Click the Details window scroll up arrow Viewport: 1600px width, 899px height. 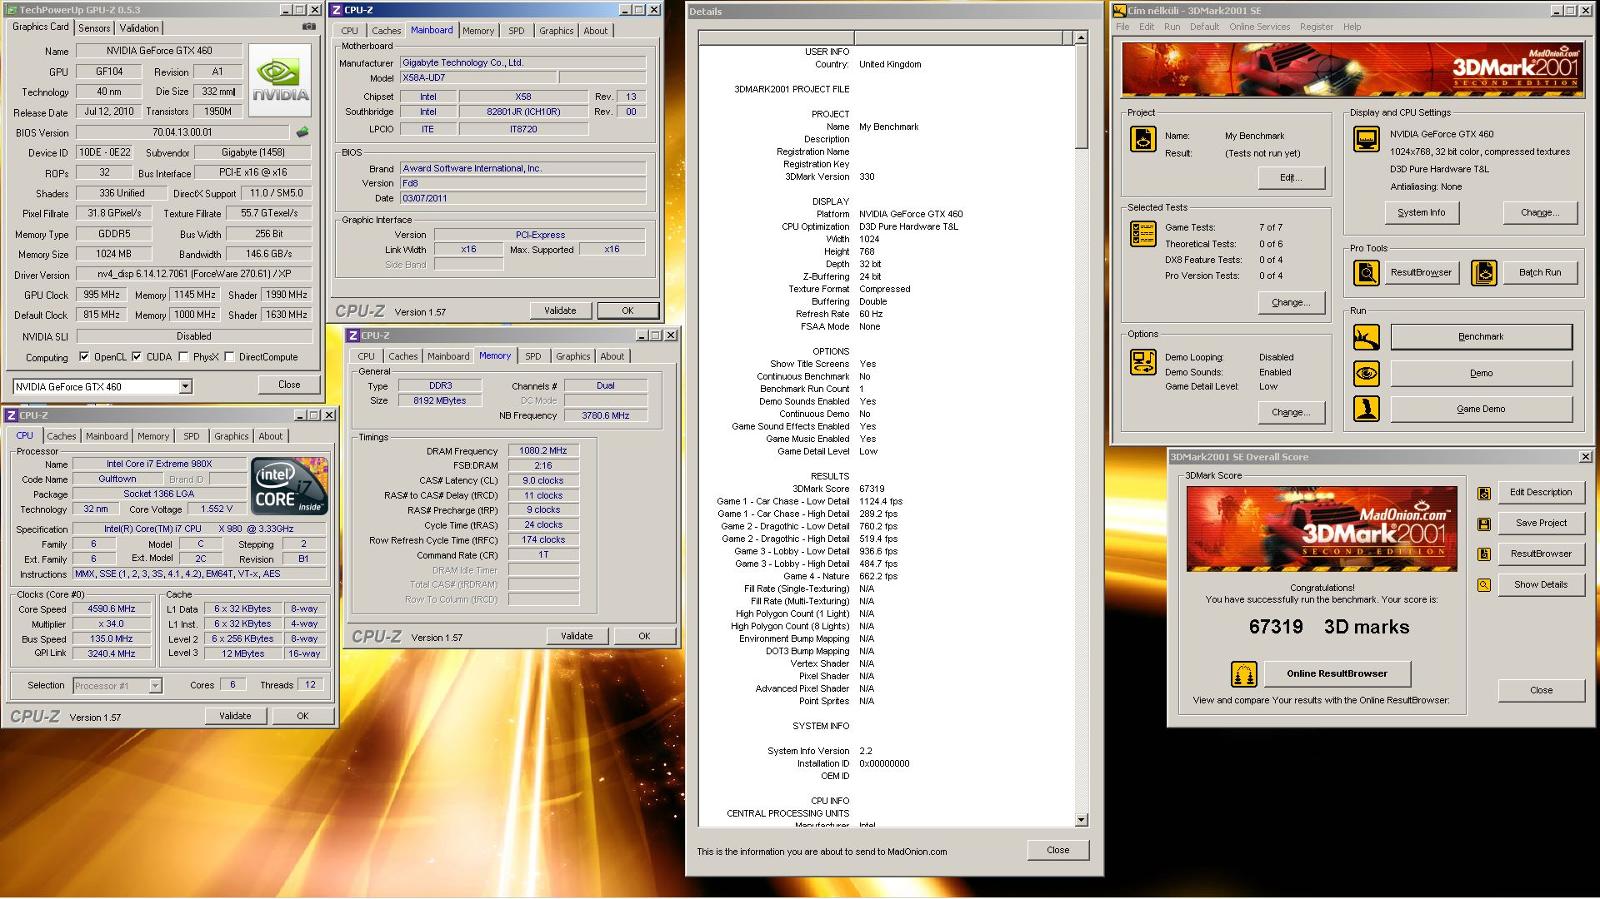pyautogui.click(x=1081, y=38)
